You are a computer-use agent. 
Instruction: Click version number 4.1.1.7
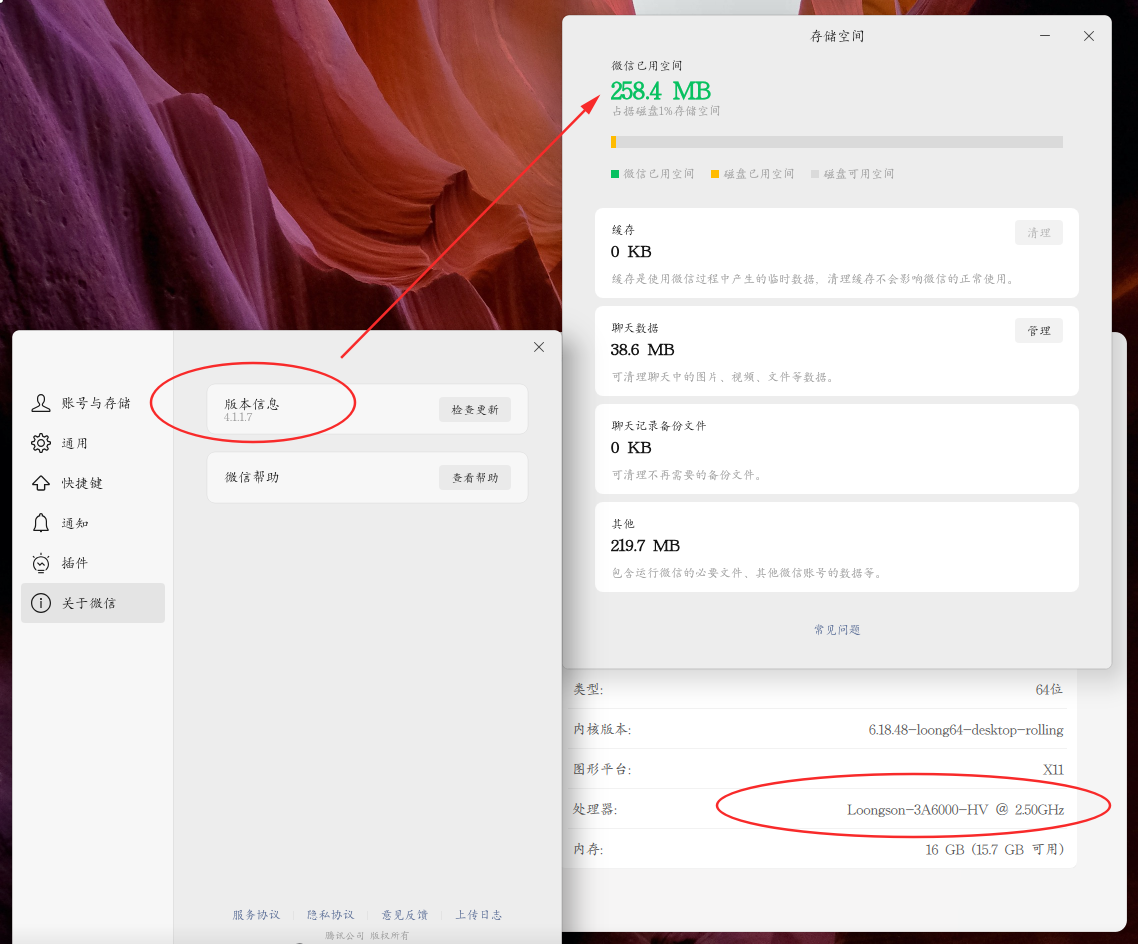point(238,417)
